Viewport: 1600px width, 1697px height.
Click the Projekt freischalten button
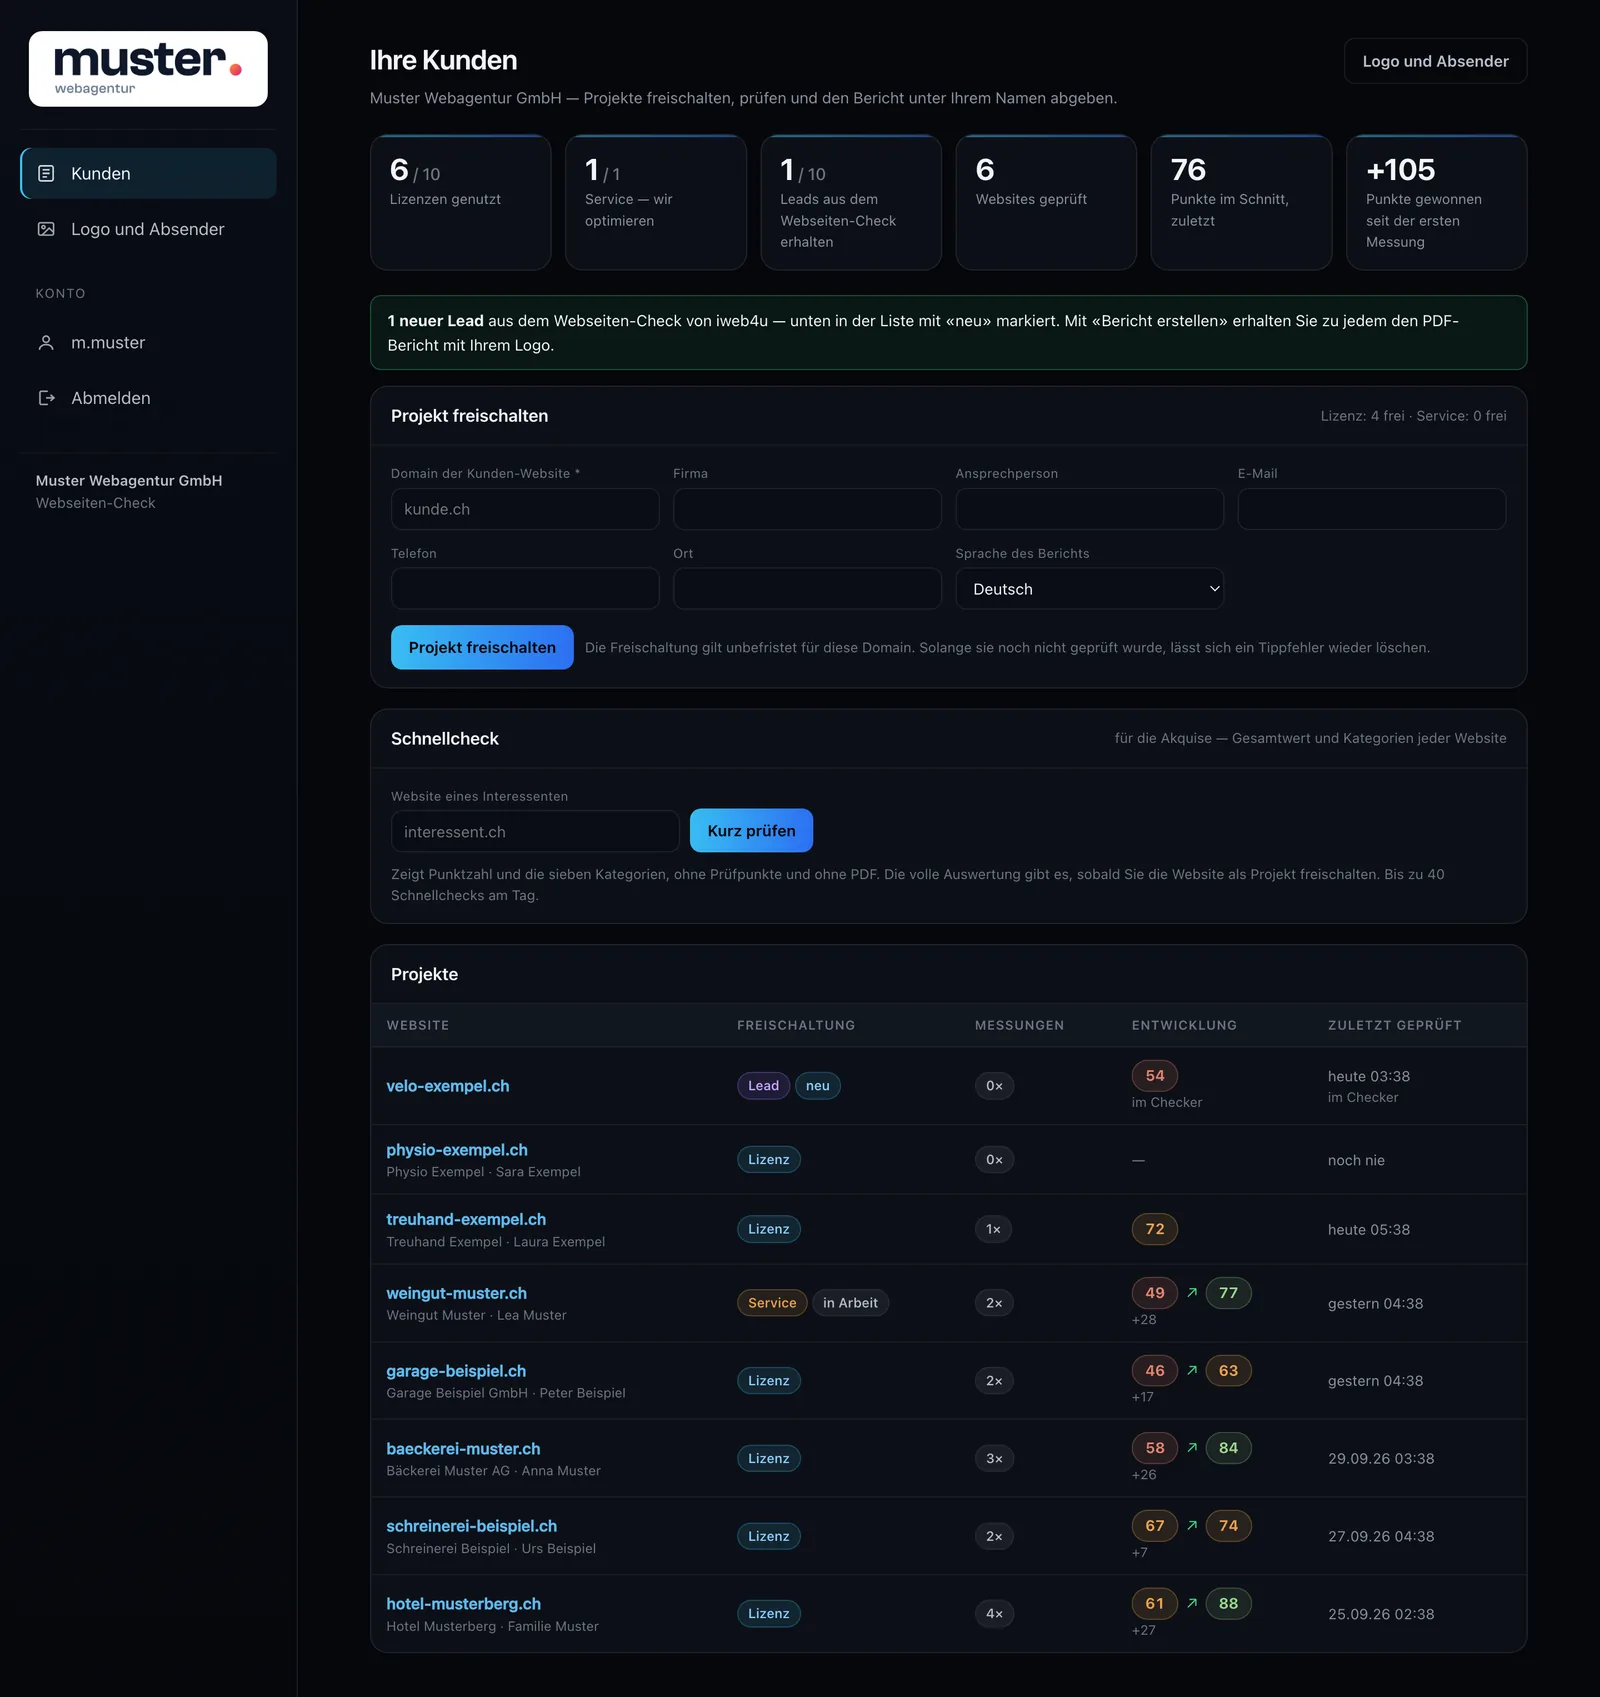pyautogui.click(x=482, y=648)
